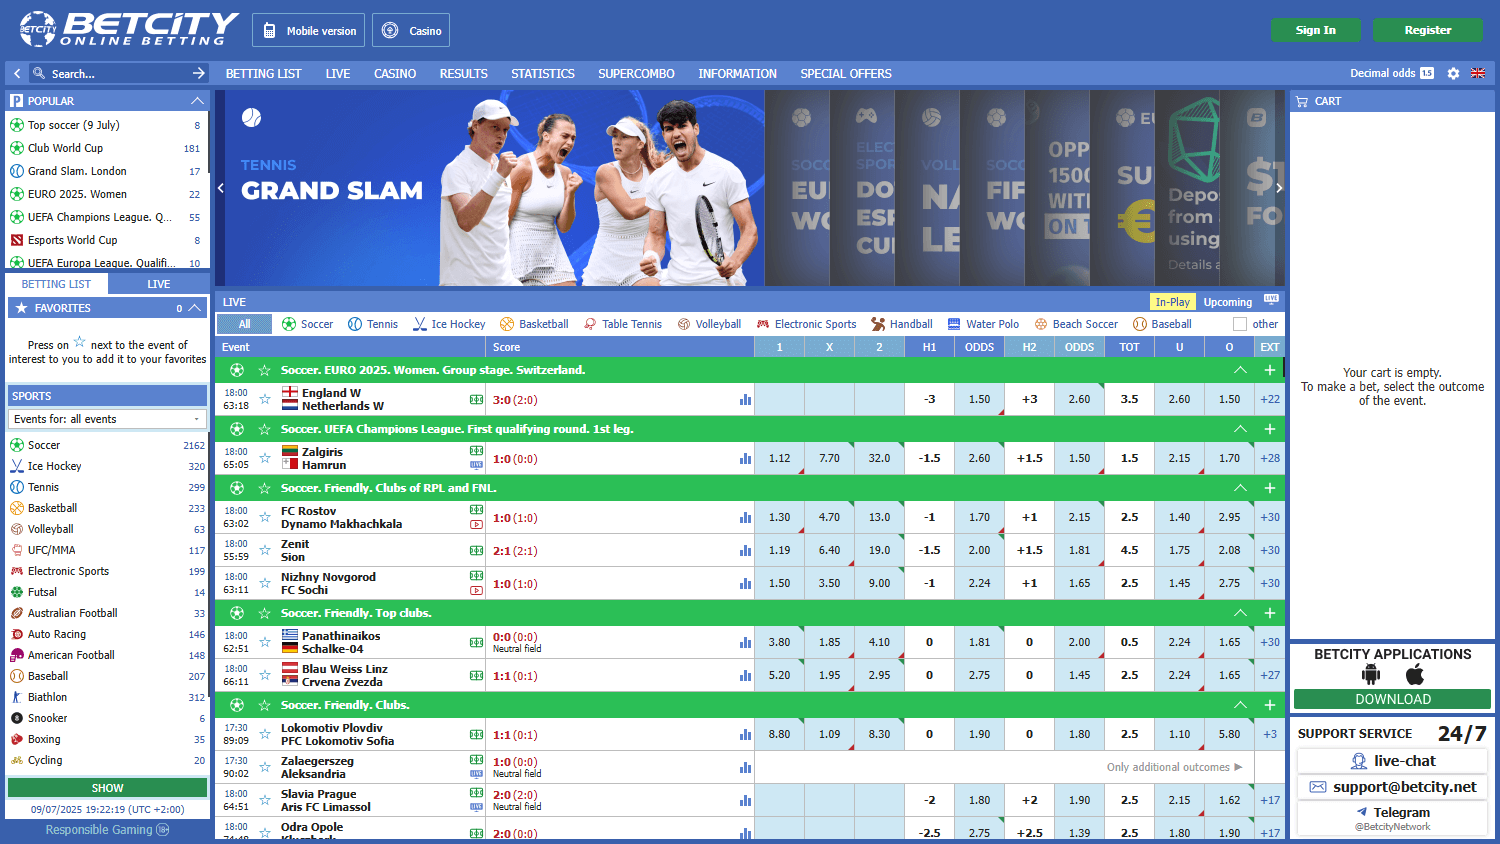Switch live view to Upcoming events
Viewport: 1500px width, 844px height.
click(x=1227, y=301)
